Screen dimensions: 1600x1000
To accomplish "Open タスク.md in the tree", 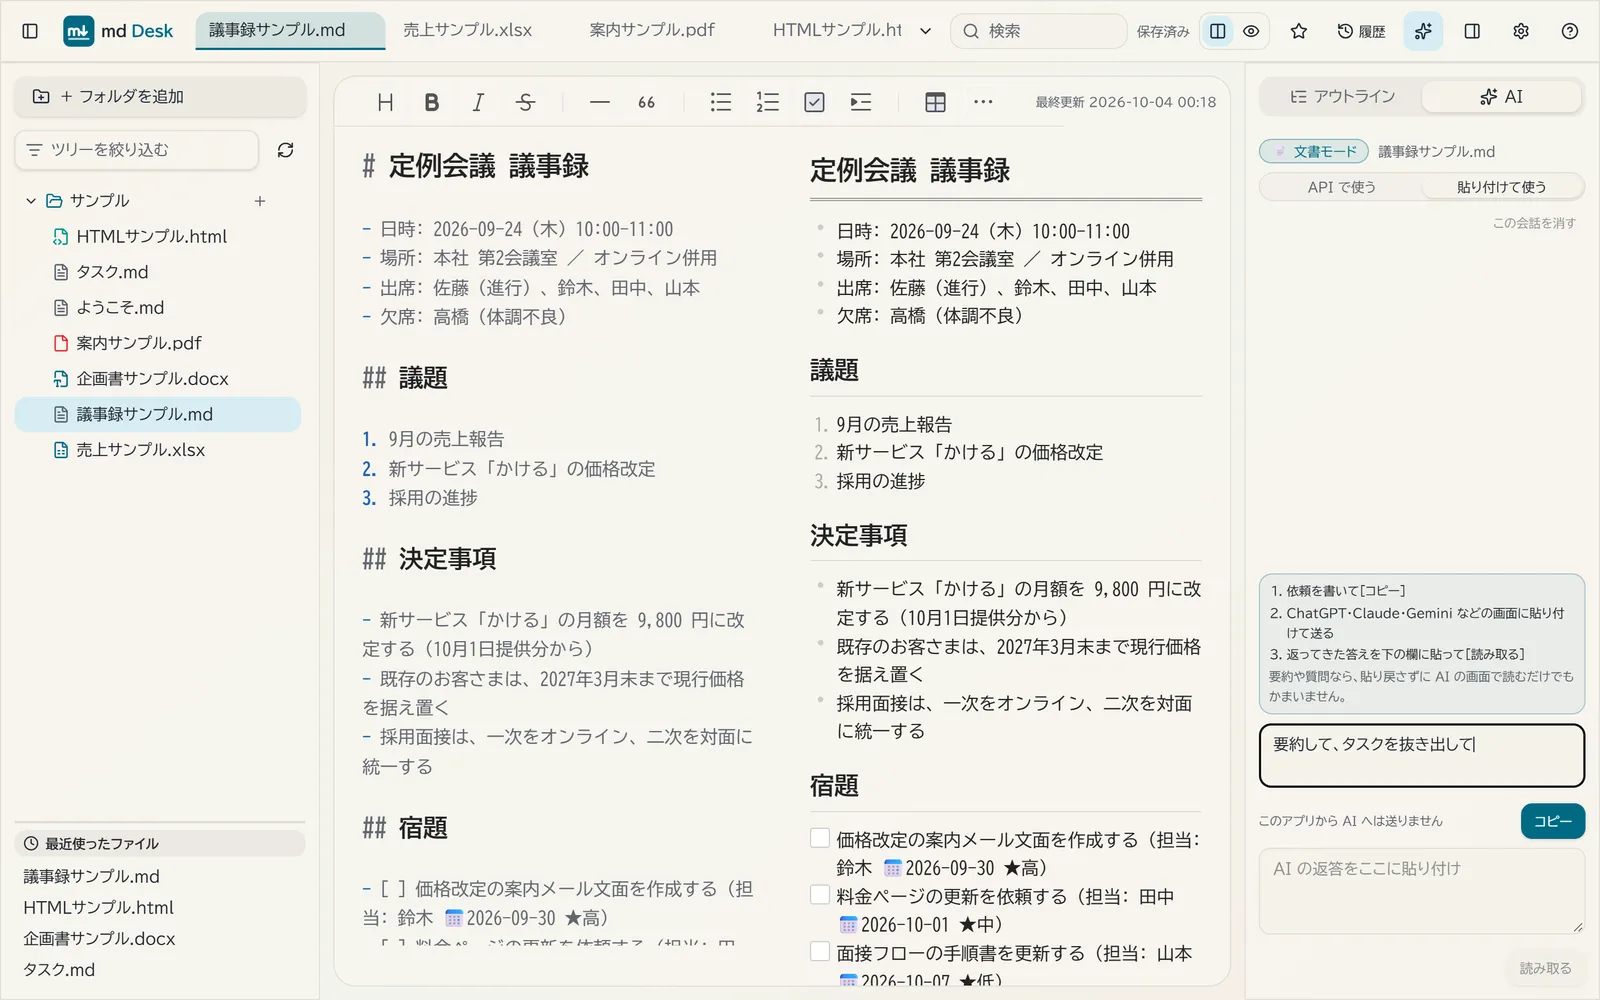I will (158, 272).
